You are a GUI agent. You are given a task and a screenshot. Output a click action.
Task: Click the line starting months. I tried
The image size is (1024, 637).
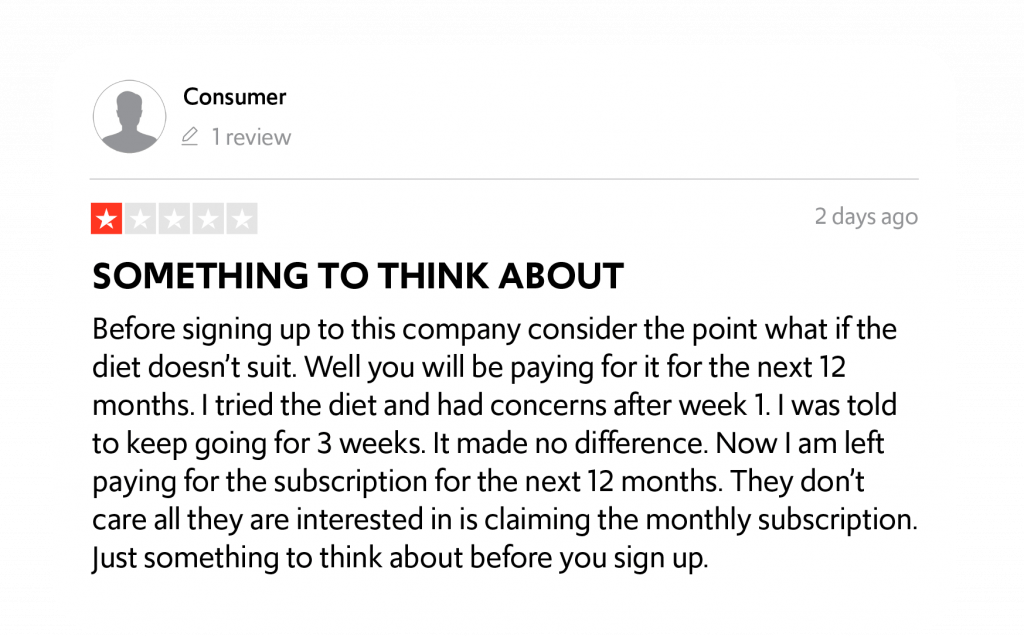pos(494,405)
